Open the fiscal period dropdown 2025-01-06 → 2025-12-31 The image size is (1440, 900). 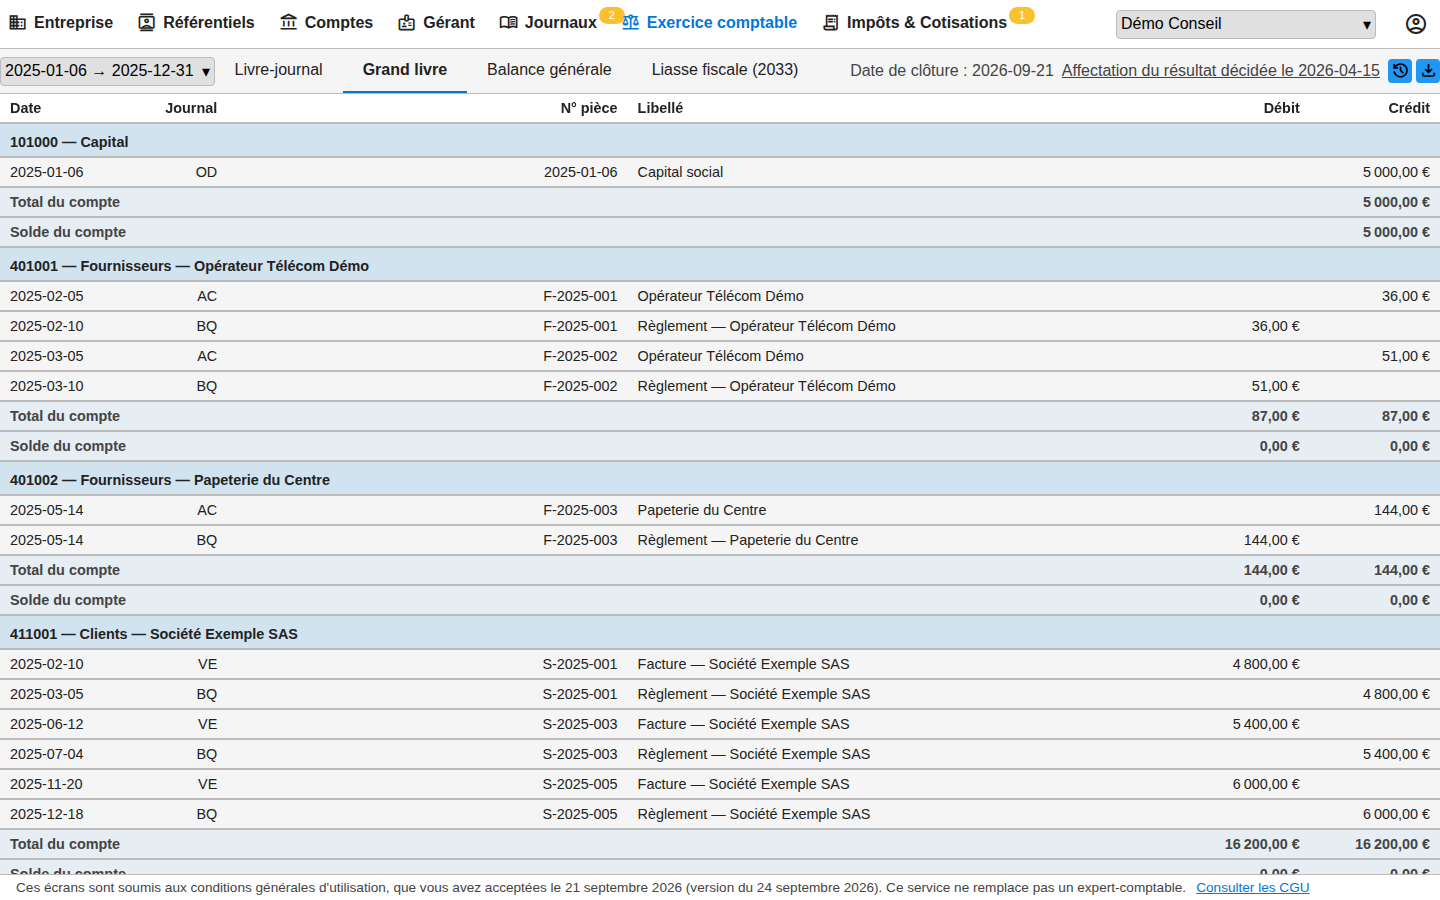[x=107, y=71]
